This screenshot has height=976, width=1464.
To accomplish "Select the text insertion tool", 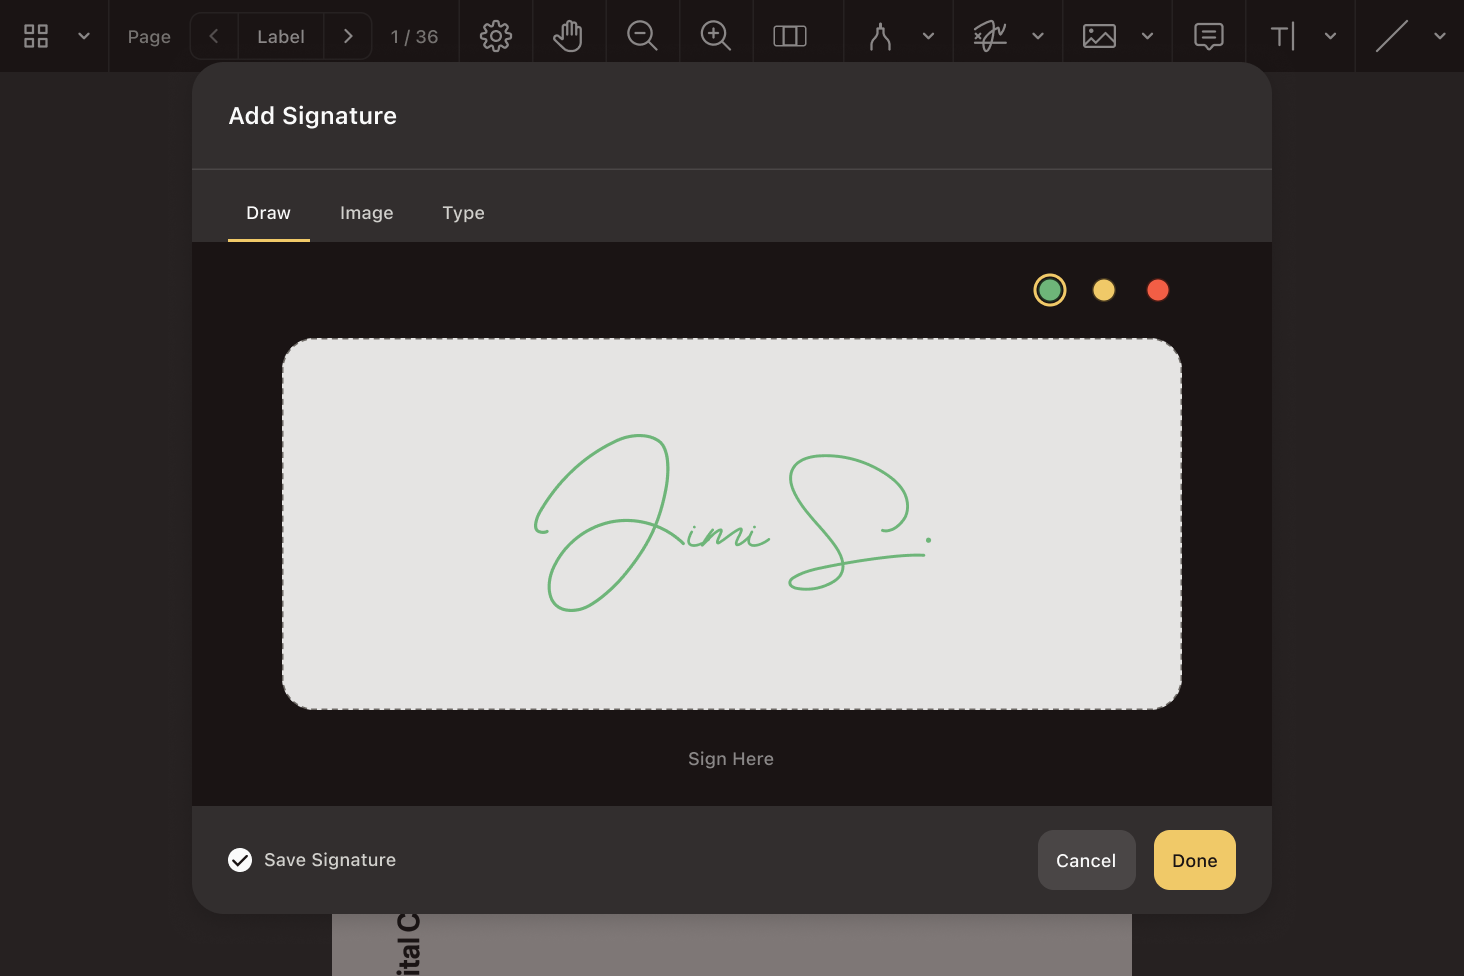I will [1283, 34].
